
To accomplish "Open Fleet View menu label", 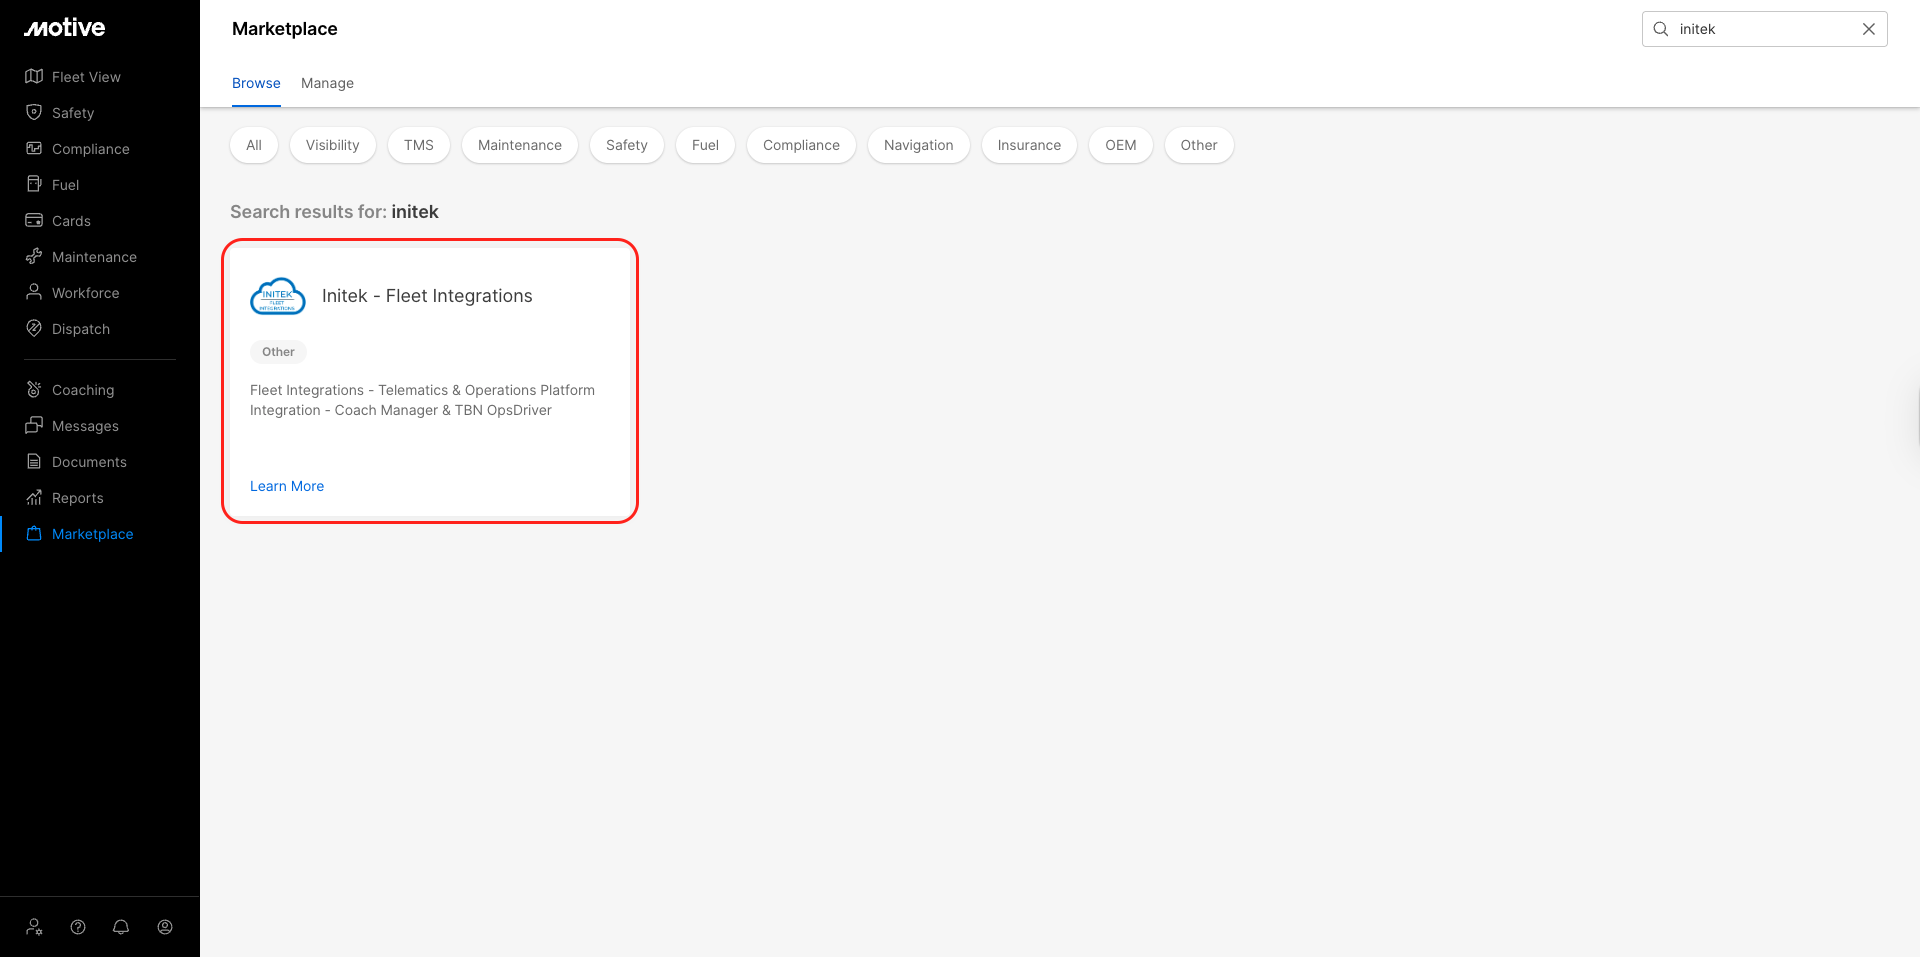I will point(86,77).
